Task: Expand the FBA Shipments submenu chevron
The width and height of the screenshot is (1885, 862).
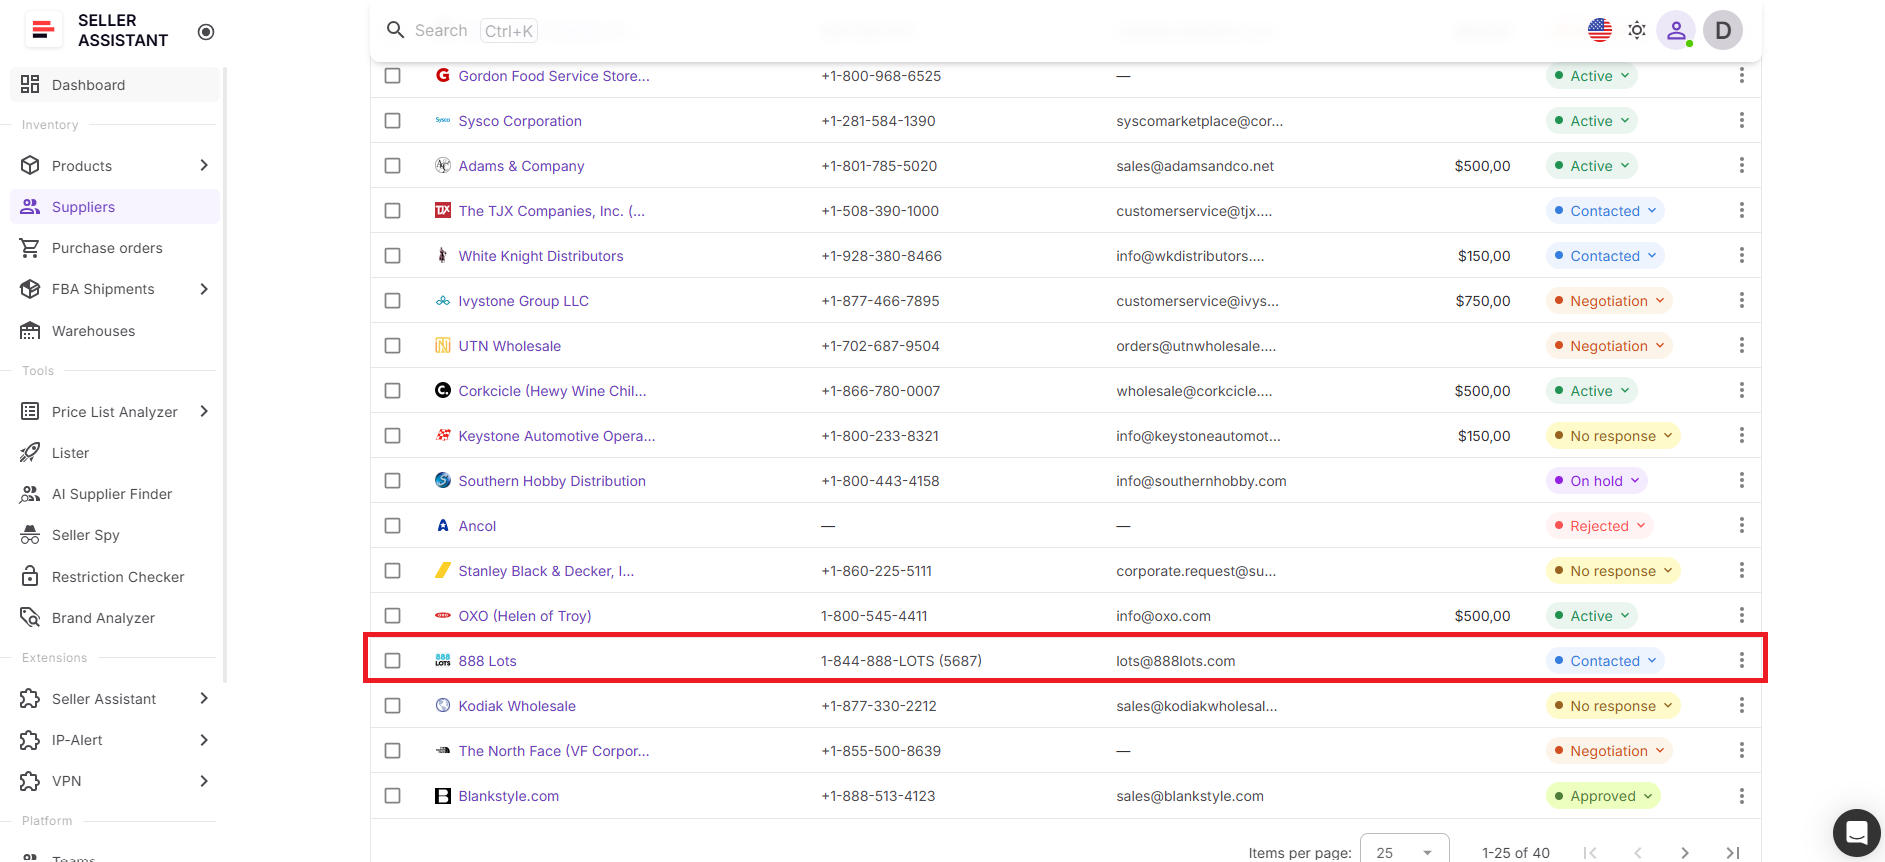Action: pyautogui.click(x=204, y=289)
